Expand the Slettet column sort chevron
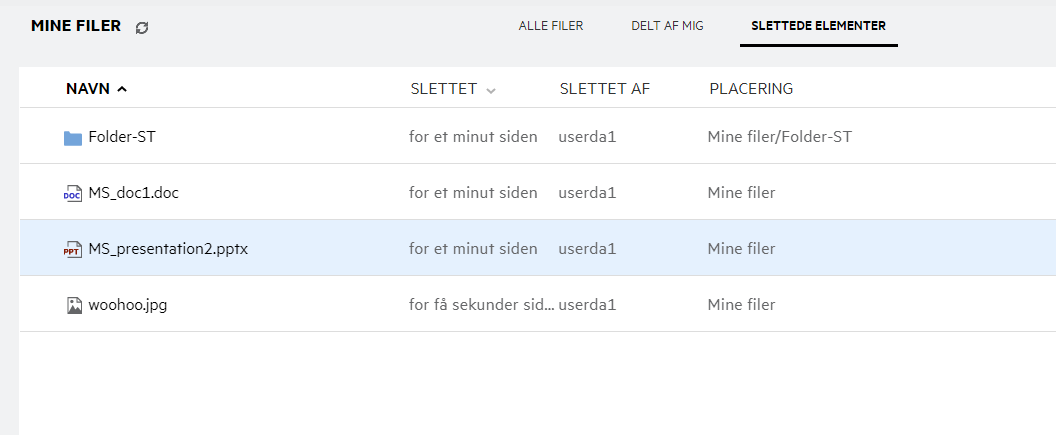 (x=491, y=90)
